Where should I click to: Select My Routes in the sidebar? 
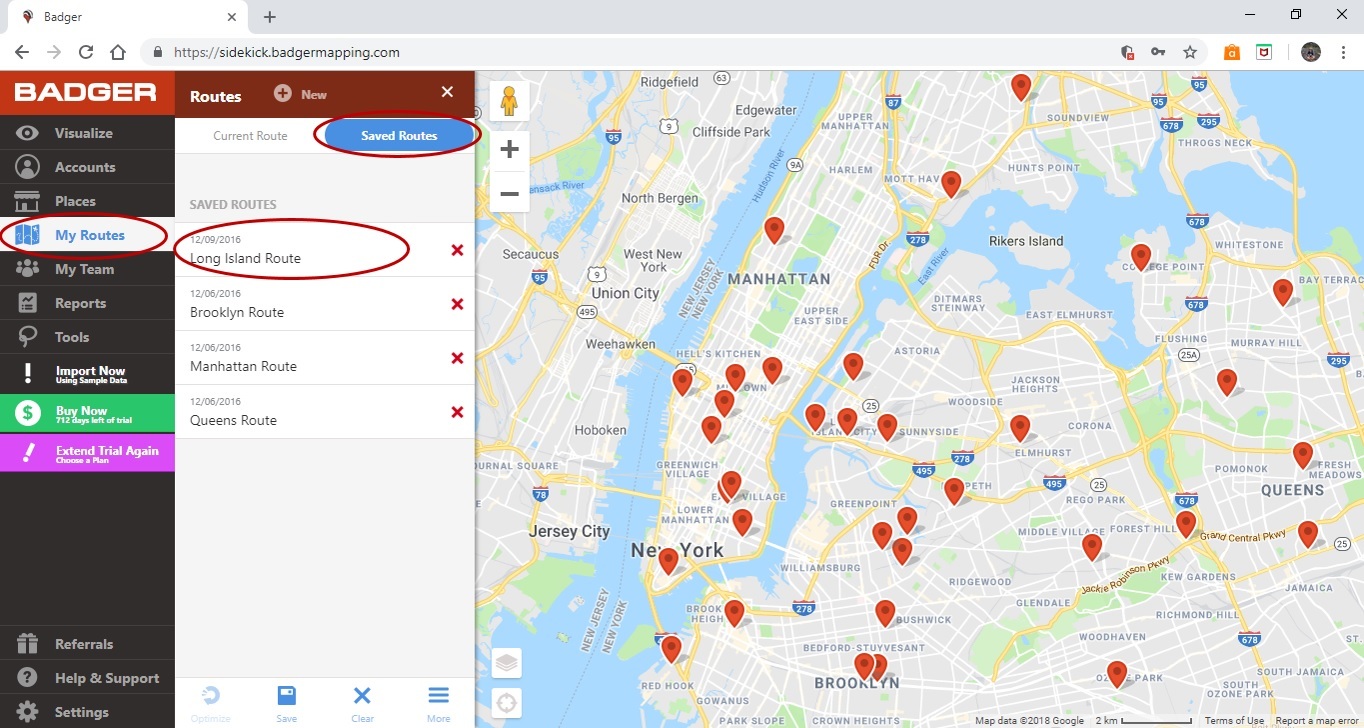(x=87, y=235)
